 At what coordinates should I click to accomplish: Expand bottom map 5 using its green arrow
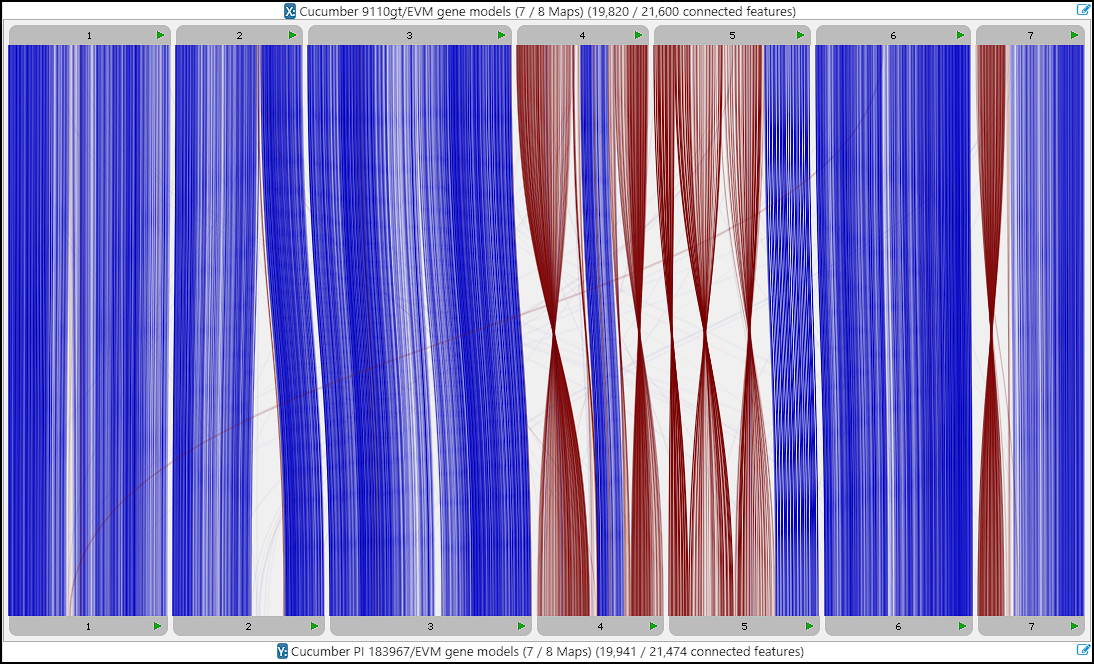coord(809,626)
